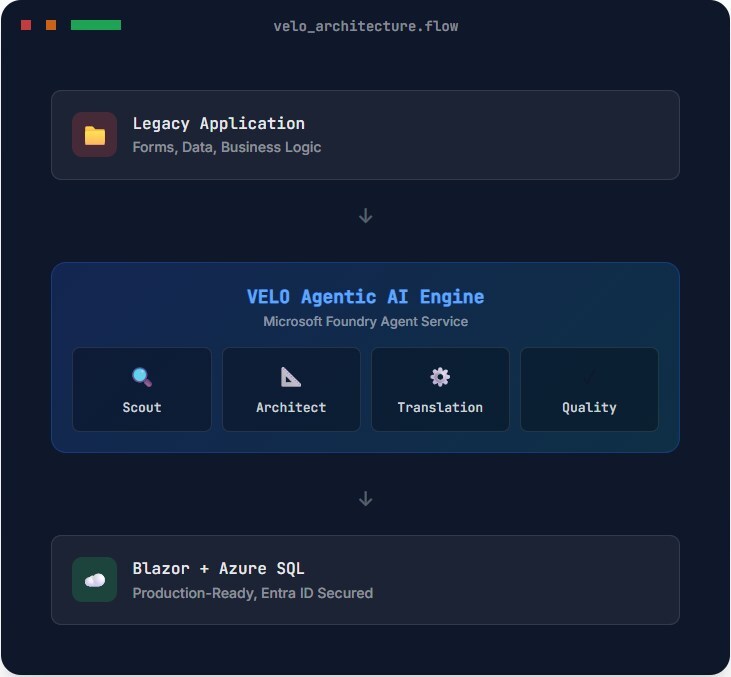Click the green bar in the title bar
The image size is (731, 677).
point(96,25)
